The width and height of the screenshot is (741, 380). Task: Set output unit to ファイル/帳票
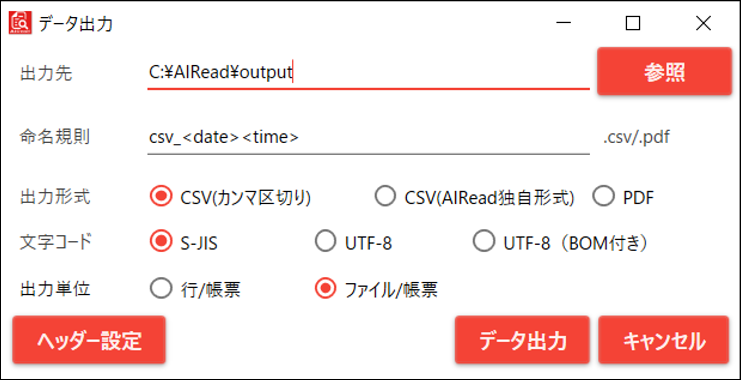point(376,289)
